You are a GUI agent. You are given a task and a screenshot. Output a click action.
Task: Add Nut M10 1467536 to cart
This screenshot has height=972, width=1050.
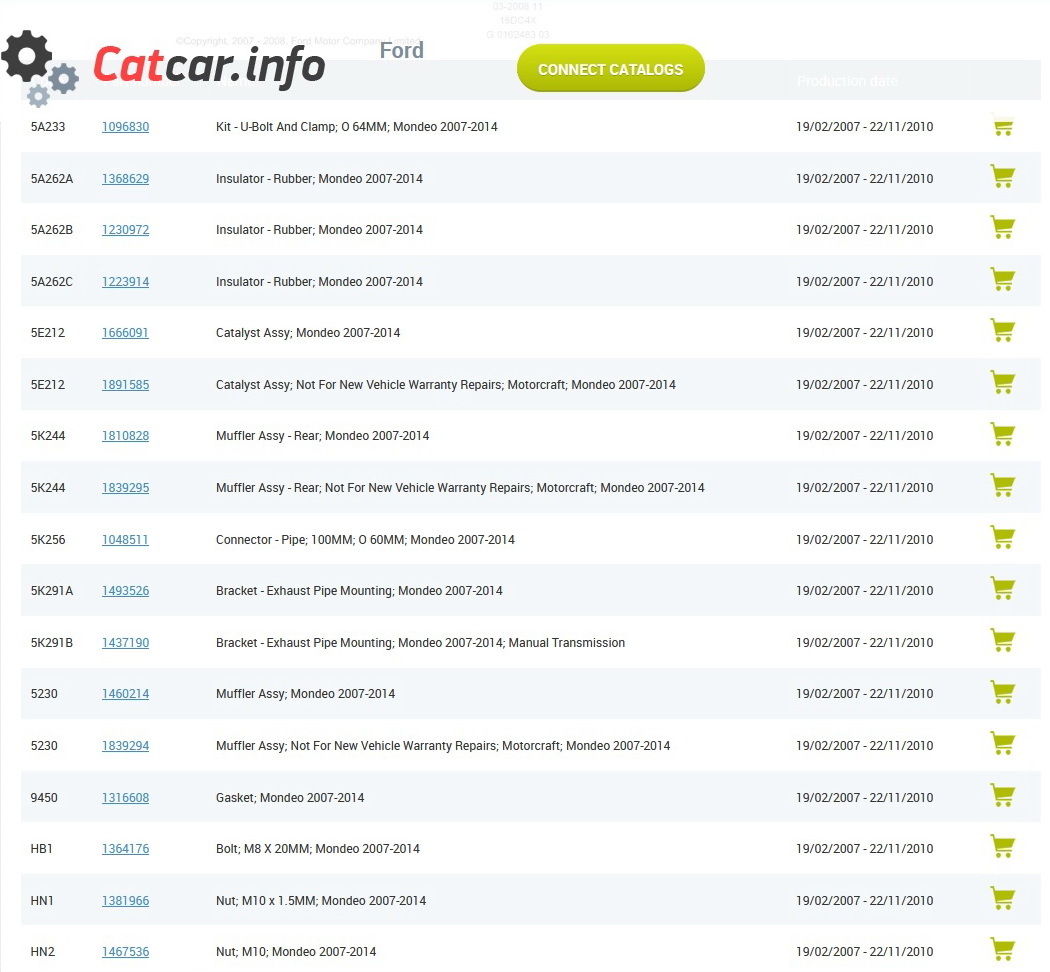click(x=1002, y=950)
